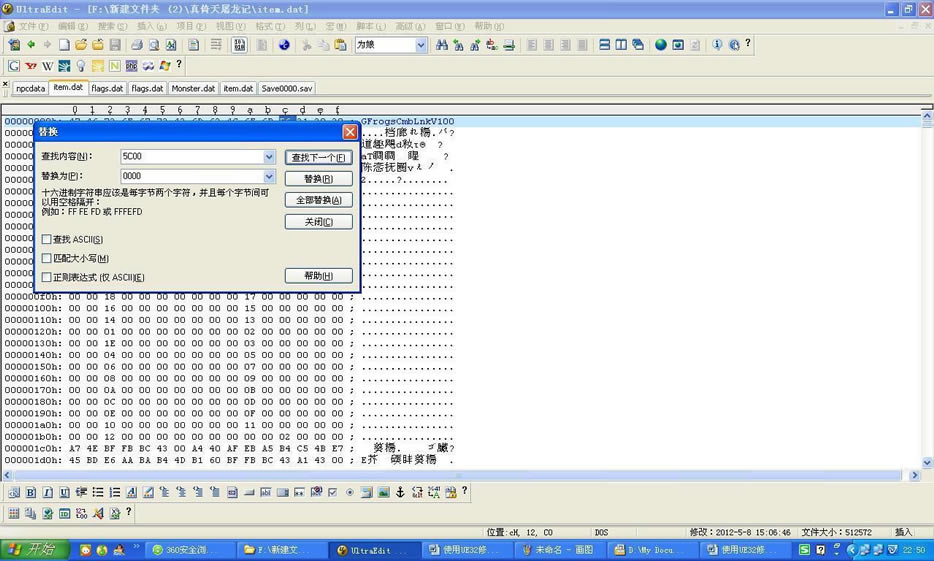Image resolution: width=934 pixels, height=561 pixels.
Task: Click the Print icon in toolbar
Action: [137, 45]
